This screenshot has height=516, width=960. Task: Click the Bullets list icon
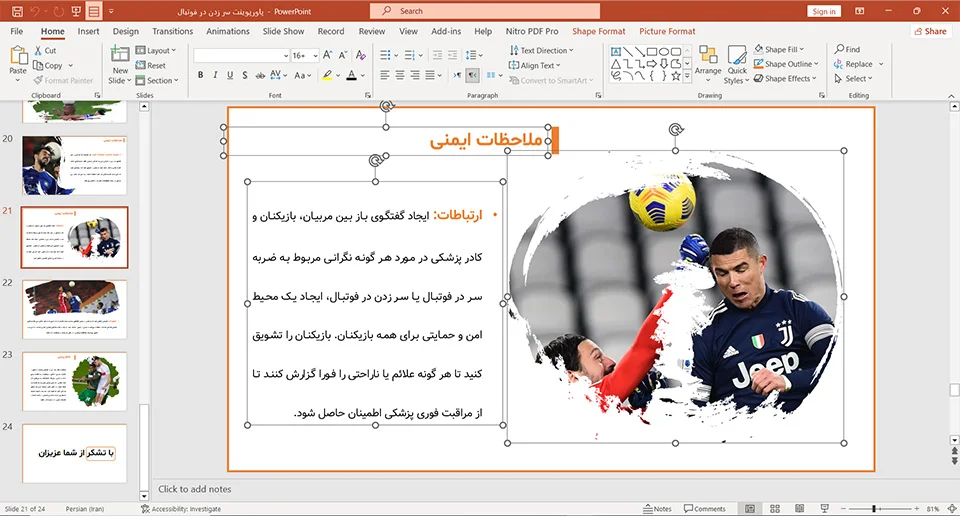(385, 55)
